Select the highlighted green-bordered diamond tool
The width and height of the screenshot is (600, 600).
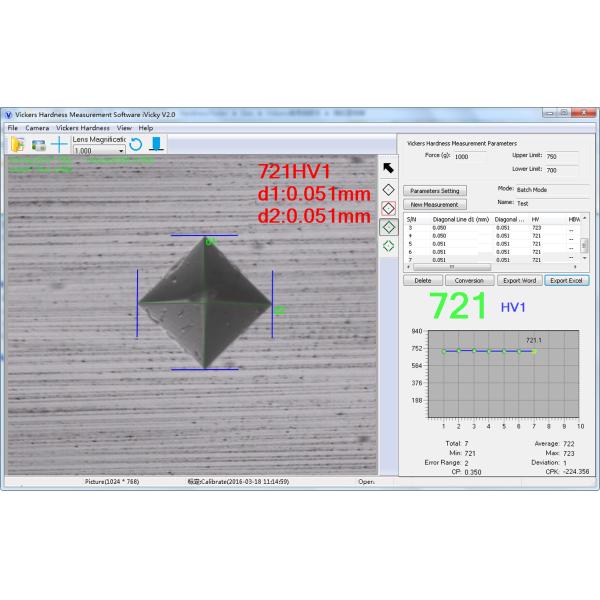click(388, 227)
